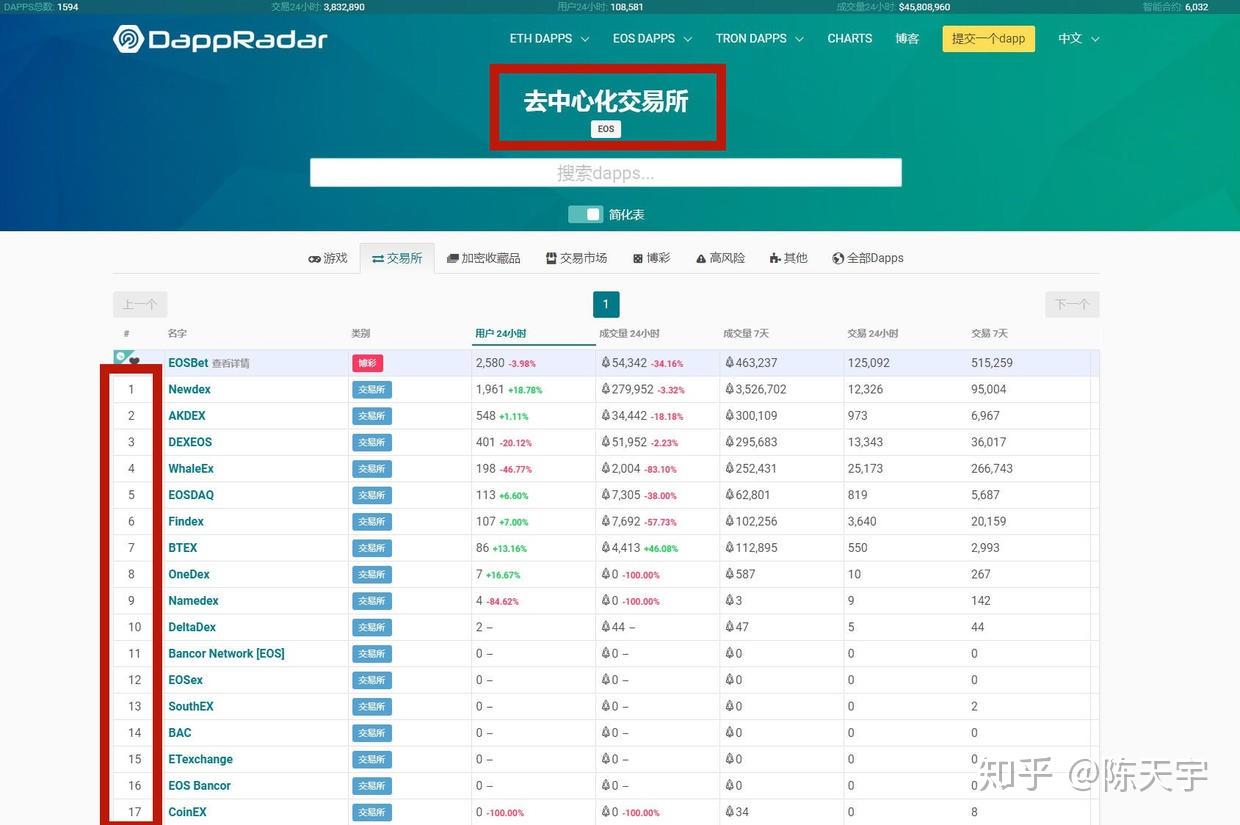Open the Findex dapp link
Viewport: 1240px width, 825px height.
186,521
